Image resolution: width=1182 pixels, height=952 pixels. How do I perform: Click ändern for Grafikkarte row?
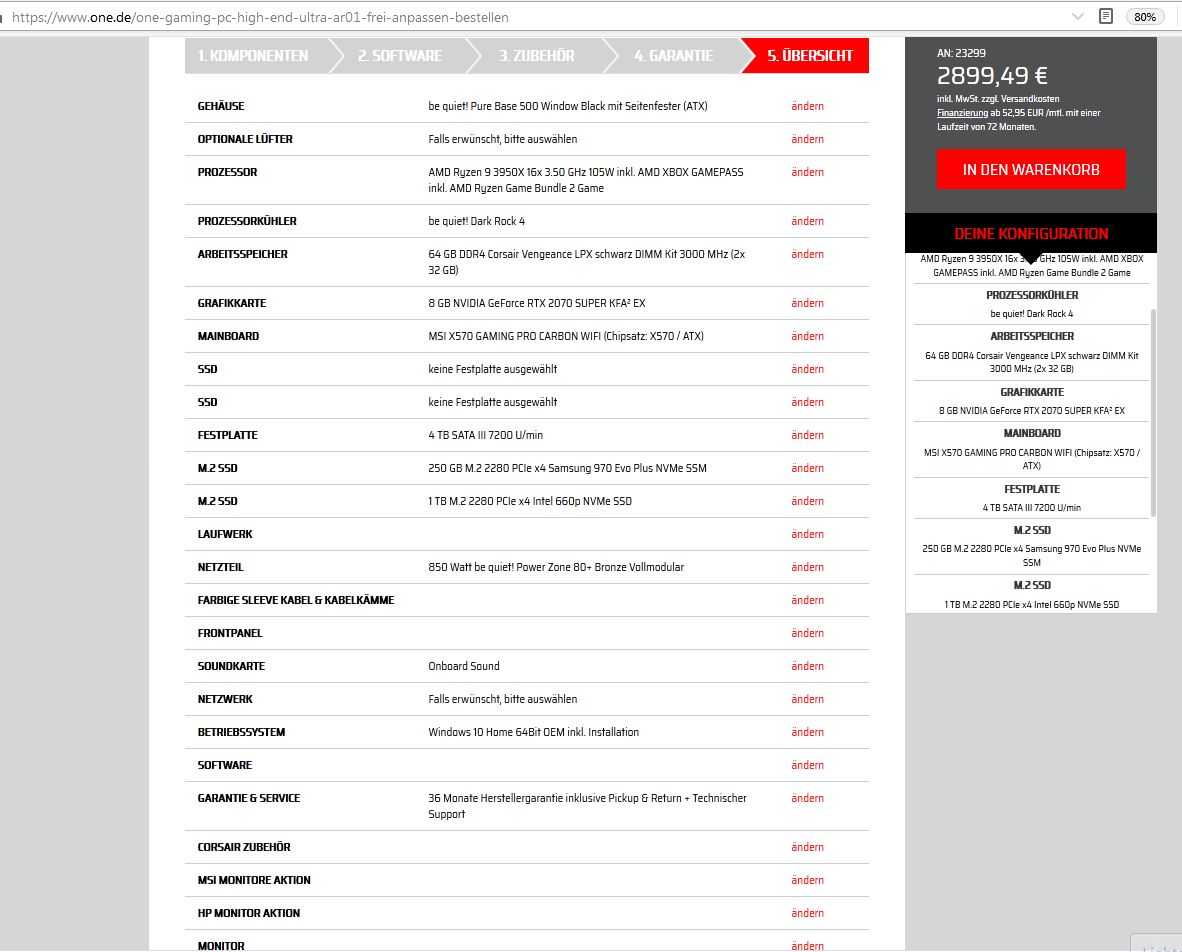pos(807,304)
